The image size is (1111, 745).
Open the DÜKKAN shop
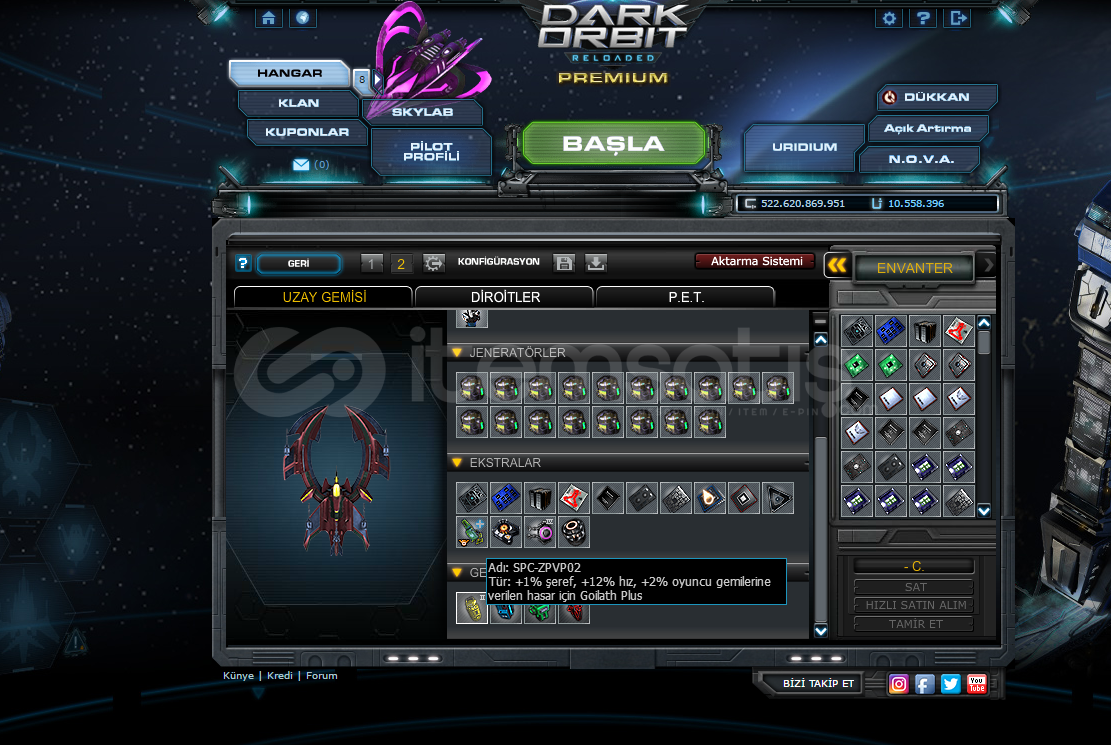[x=937, y=97]
